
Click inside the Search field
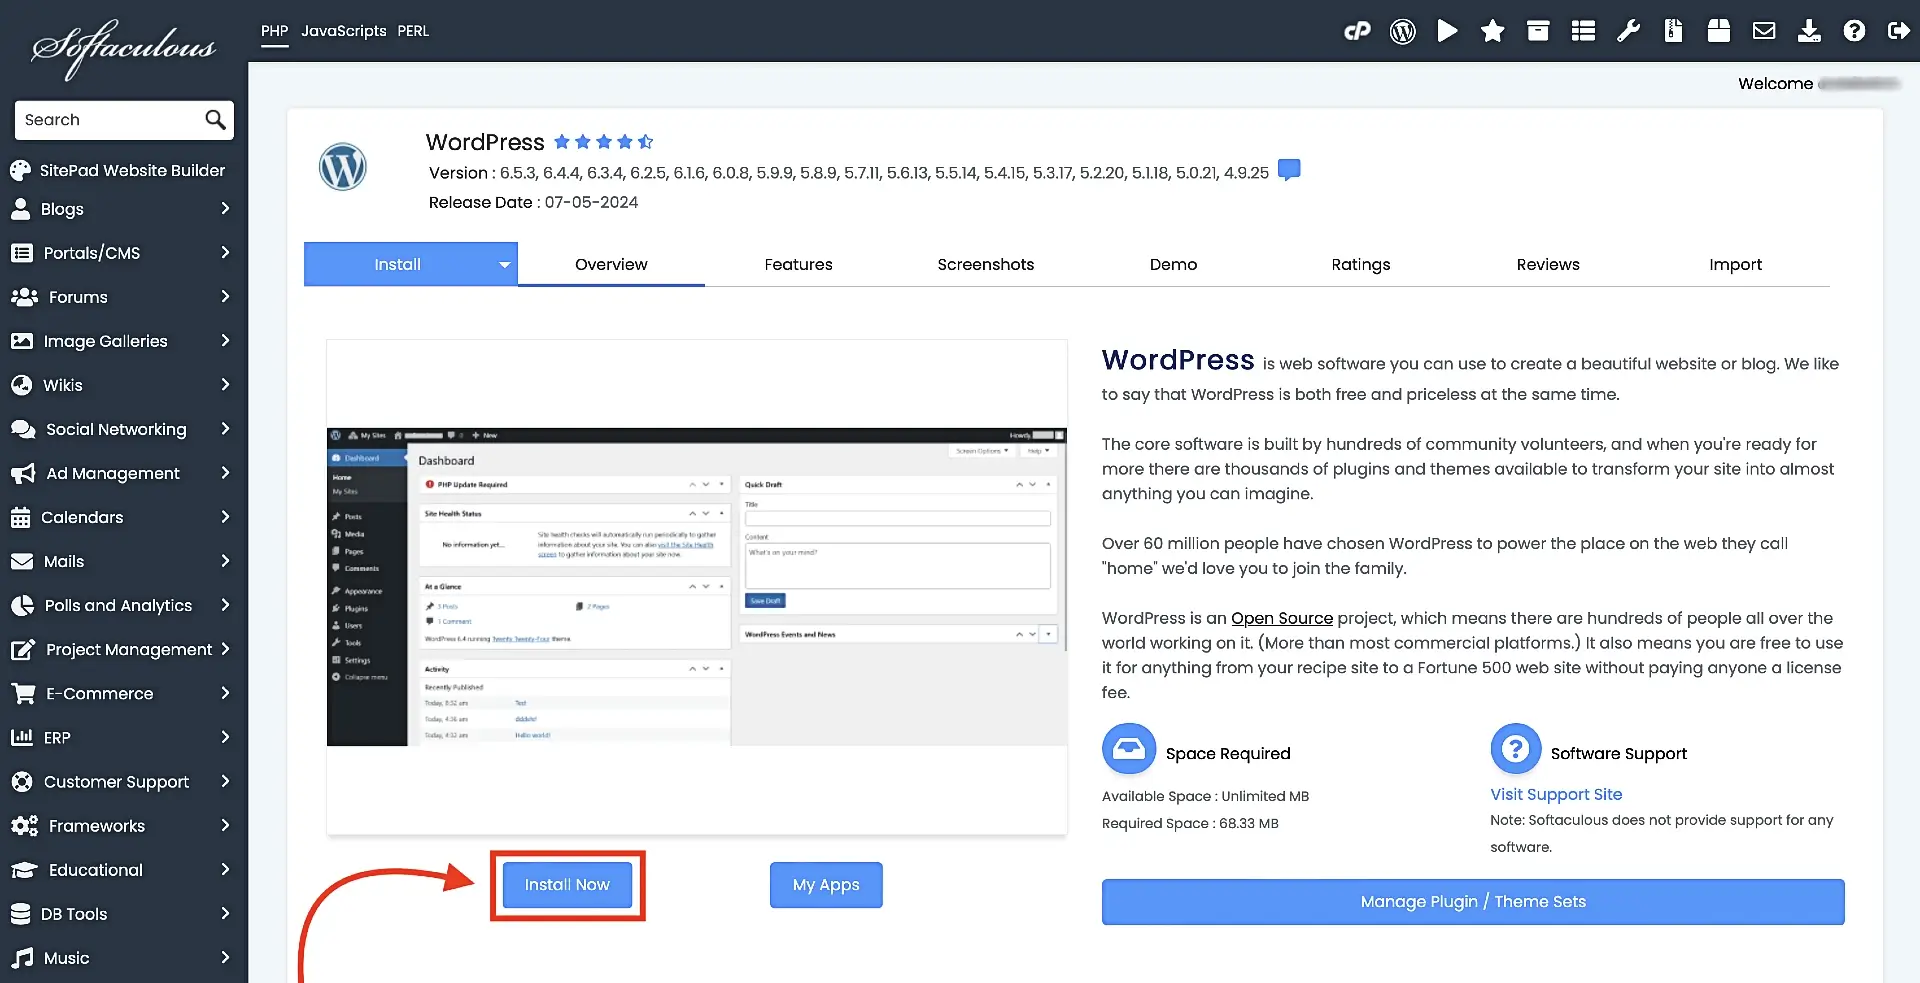(110, 120)
